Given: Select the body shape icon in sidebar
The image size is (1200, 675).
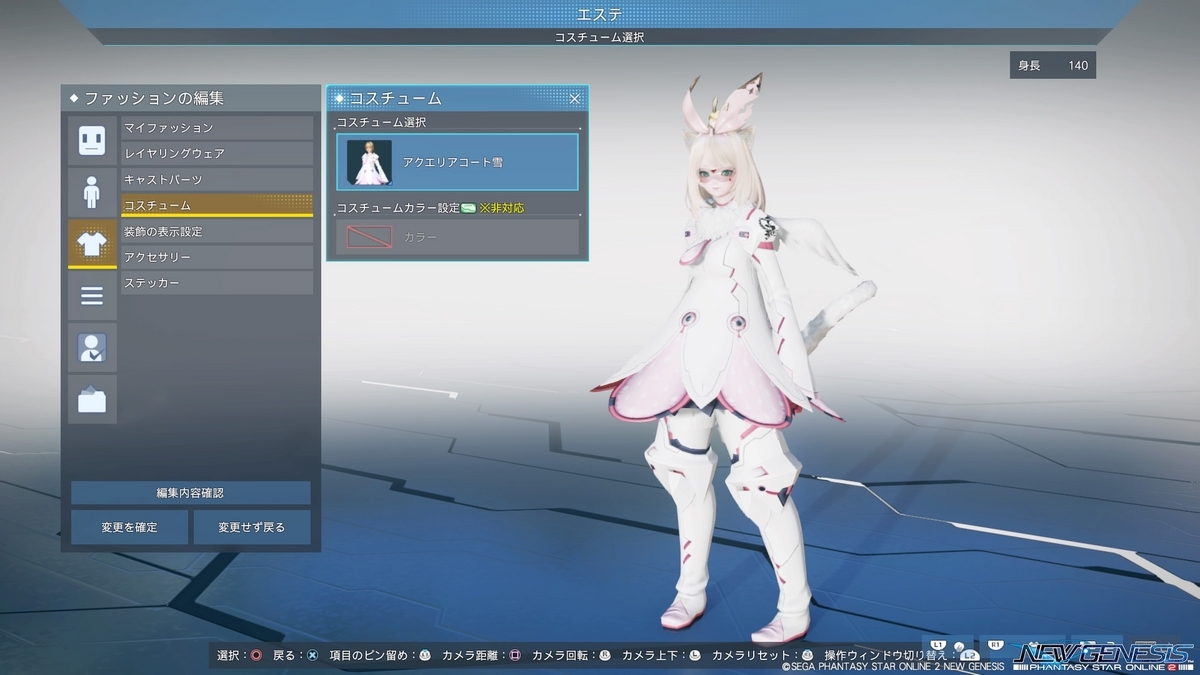Looking at the screenshot, I should [x=92, y=192].
